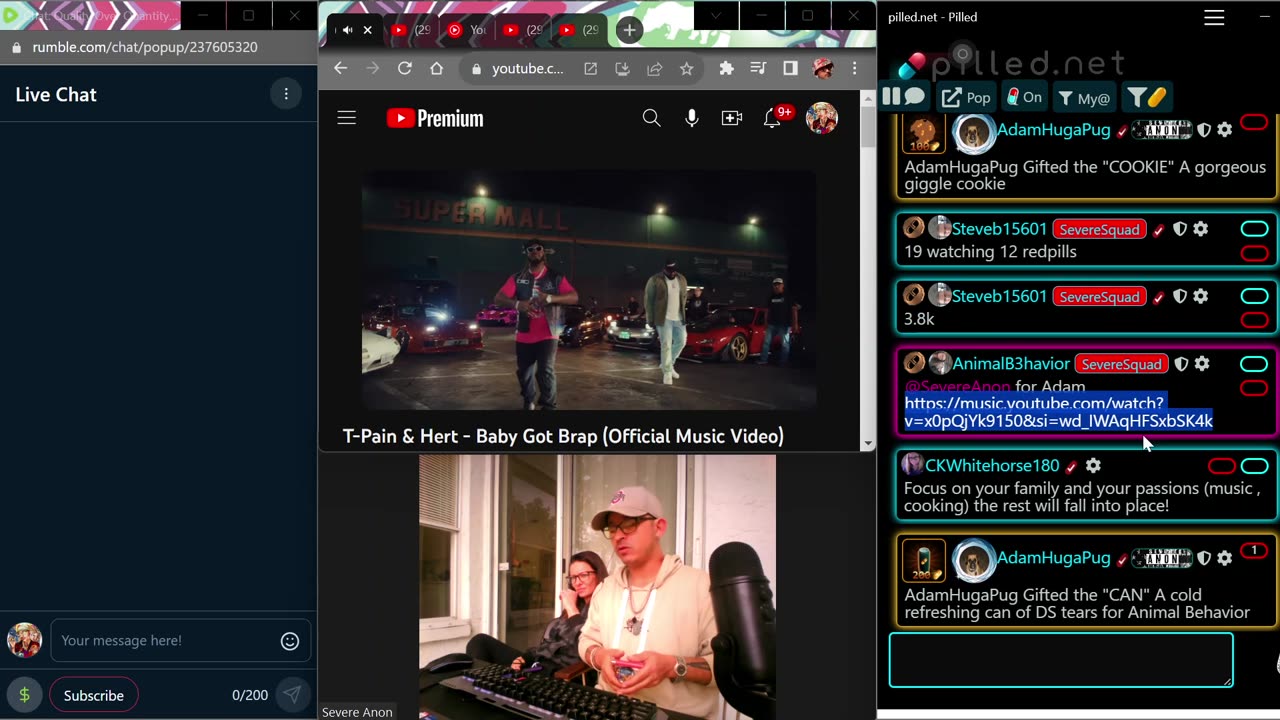
Task: Click CKWhitehorse180 username
Action: pyautogui.click(x=992, y=465)
